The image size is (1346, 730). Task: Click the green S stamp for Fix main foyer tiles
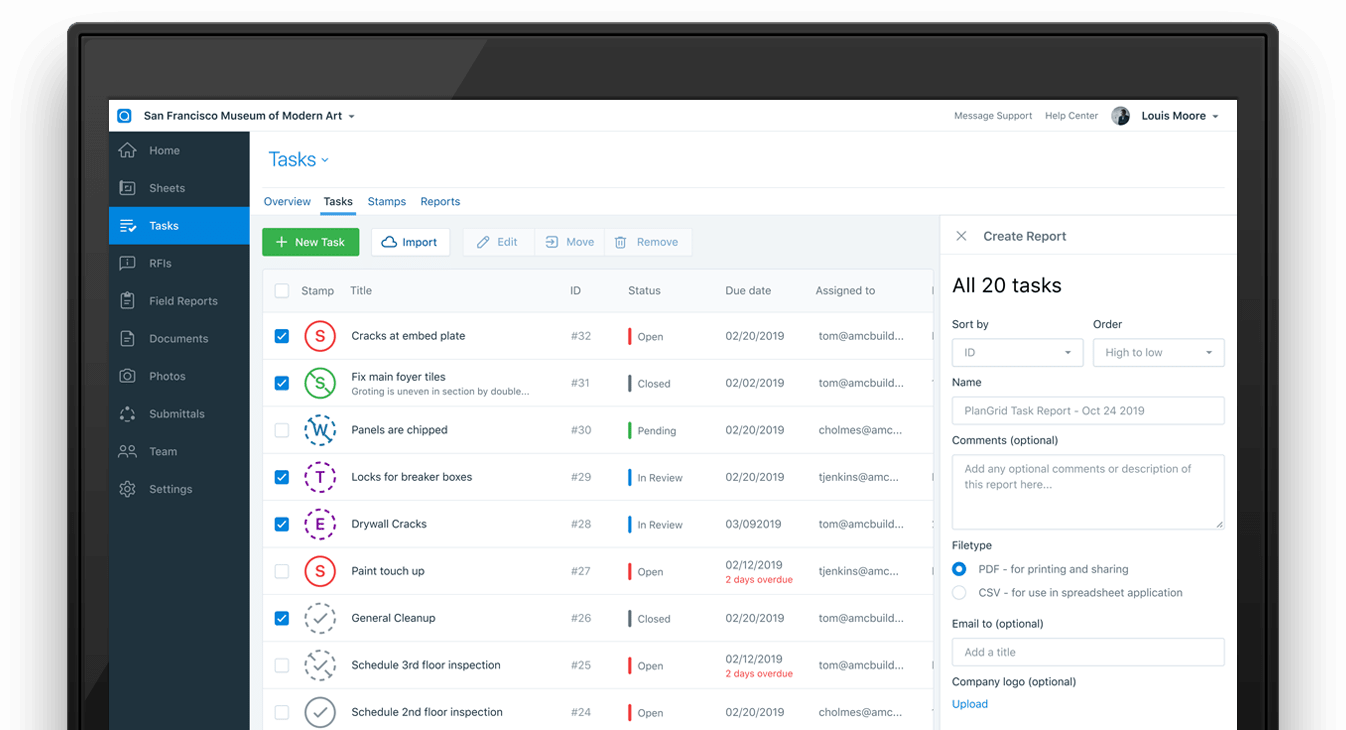coord(319,383)
